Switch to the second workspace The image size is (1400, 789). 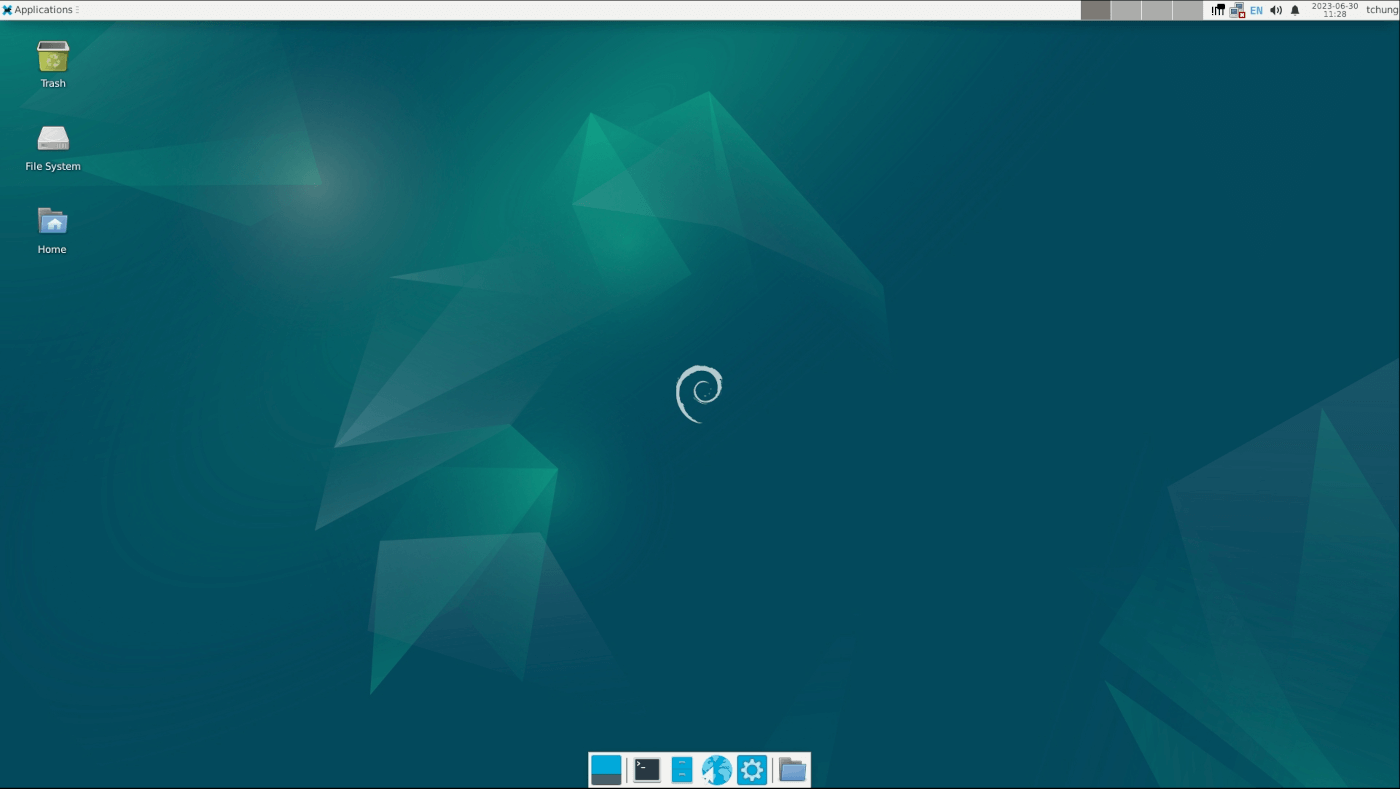click(1128, 10)
